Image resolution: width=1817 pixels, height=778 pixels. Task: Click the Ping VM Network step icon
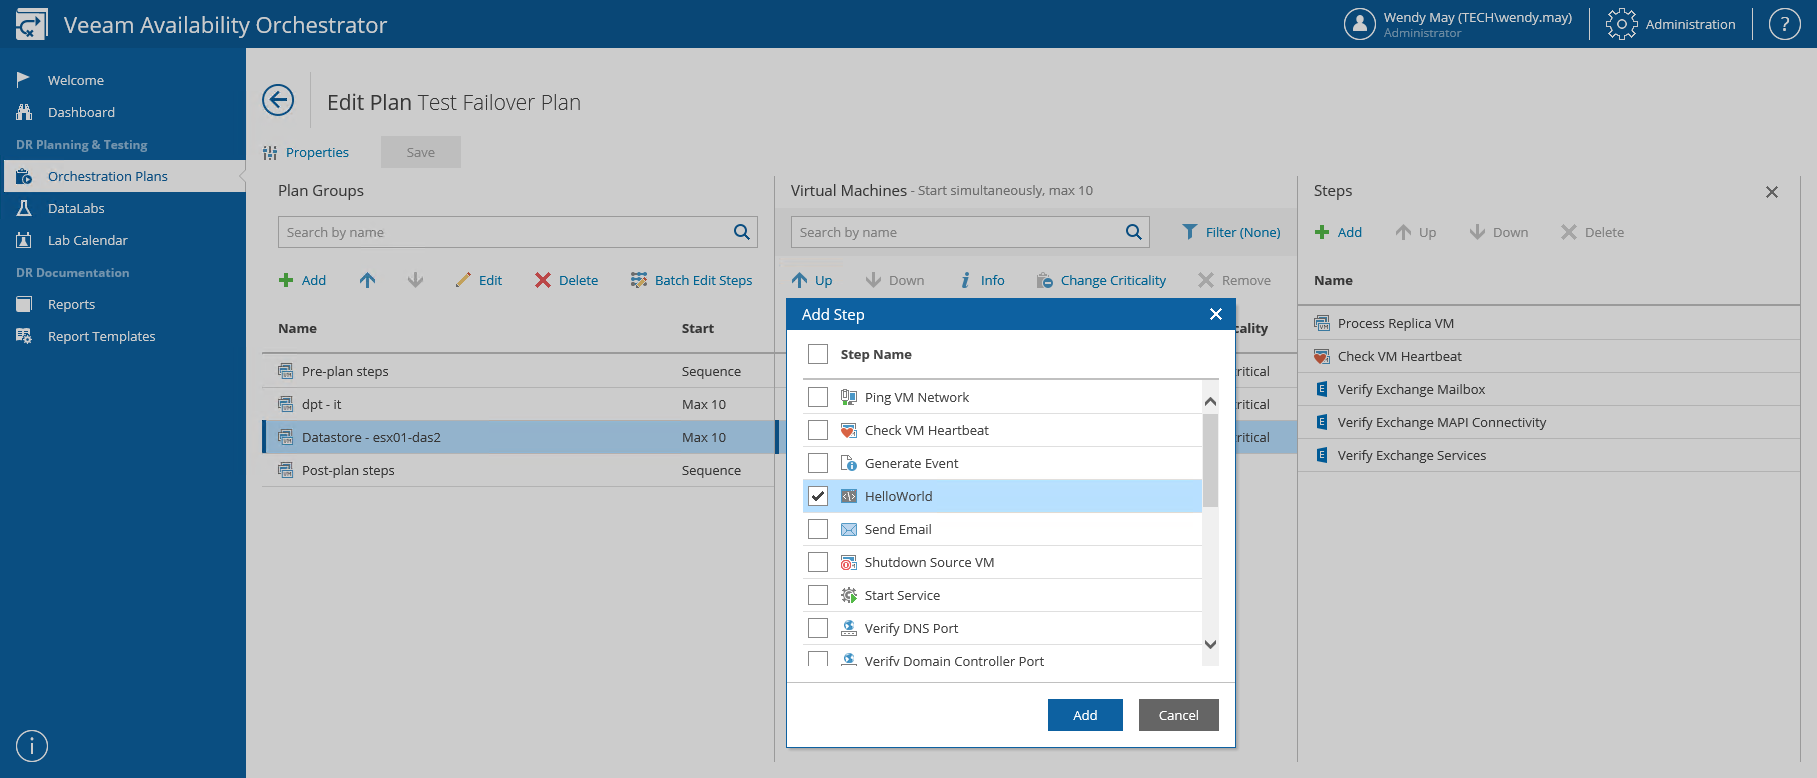coord(849,397)
